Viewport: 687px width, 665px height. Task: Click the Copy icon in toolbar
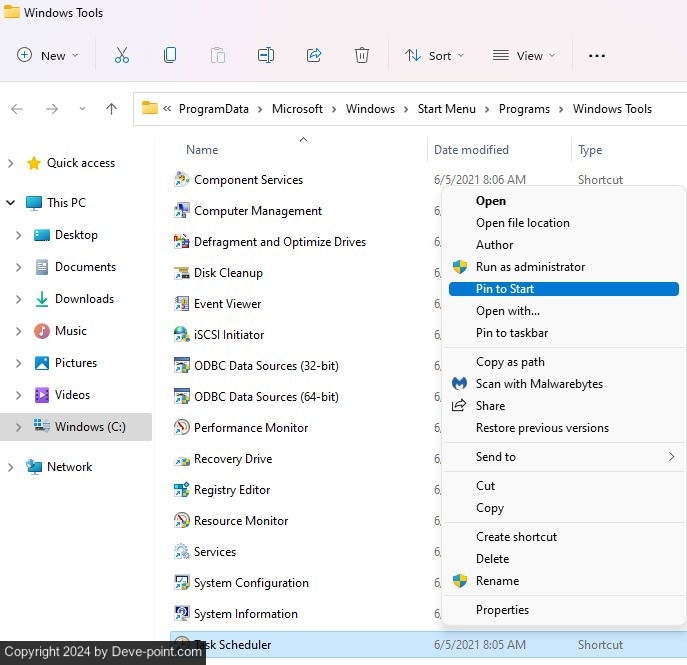[170, 56]
